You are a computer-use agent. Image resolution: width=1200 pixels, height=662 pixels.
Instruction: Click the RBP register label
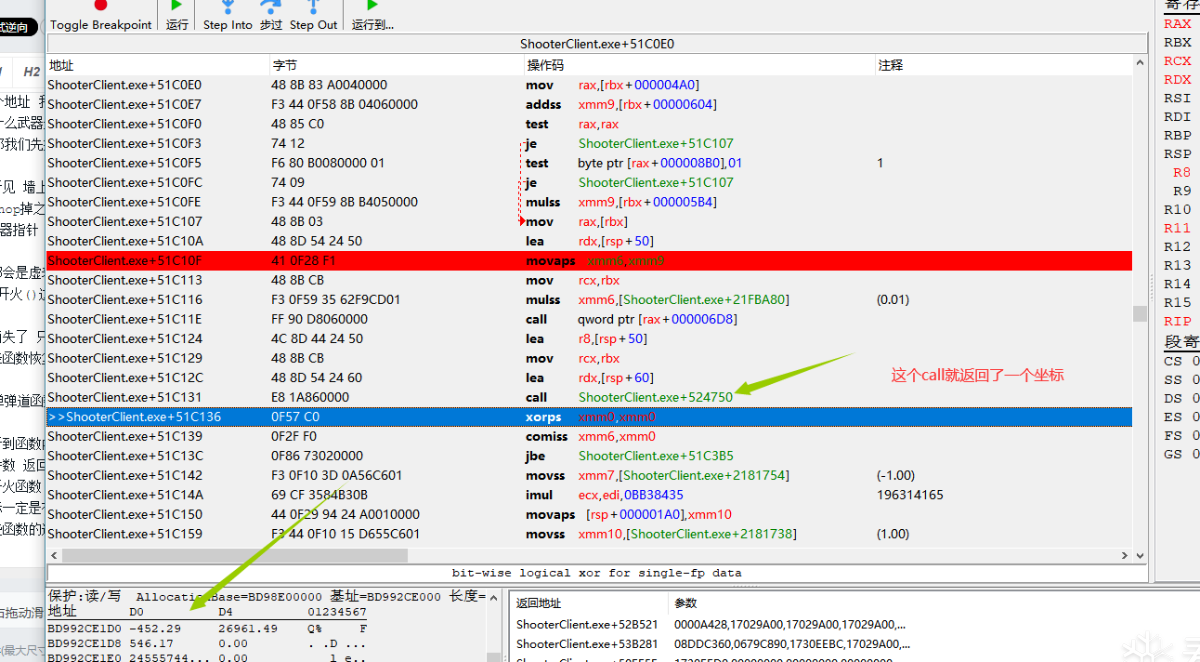[1177, 135]
